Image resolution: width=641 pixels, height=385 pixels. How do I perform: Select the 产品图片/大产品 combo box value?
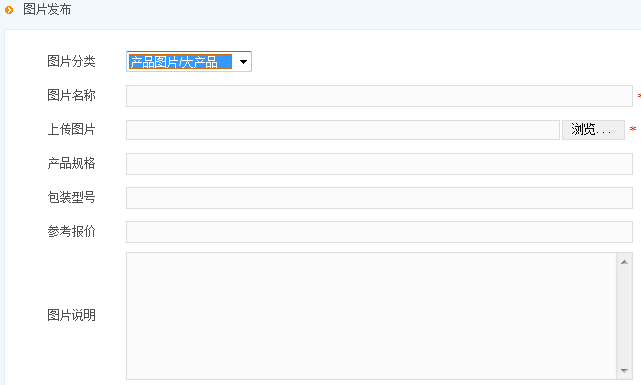(x=180, y=62)
